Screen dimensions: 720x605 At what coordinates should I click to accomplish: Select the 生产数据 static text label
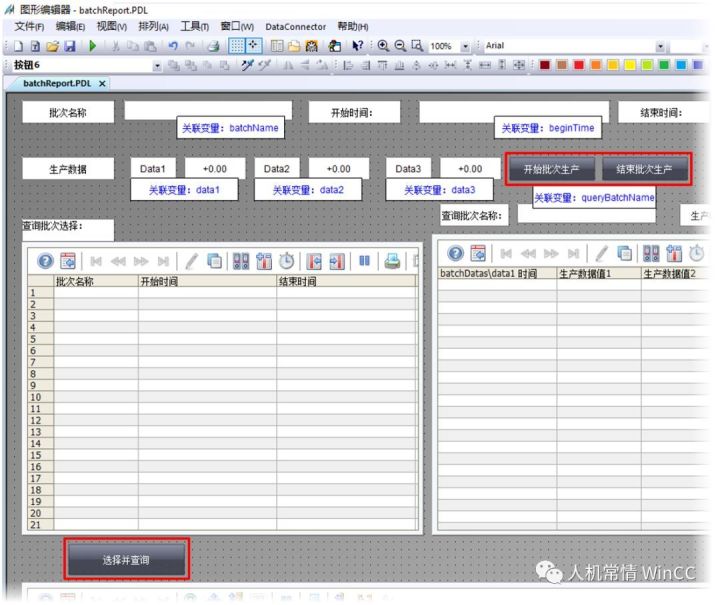point(68,169)
